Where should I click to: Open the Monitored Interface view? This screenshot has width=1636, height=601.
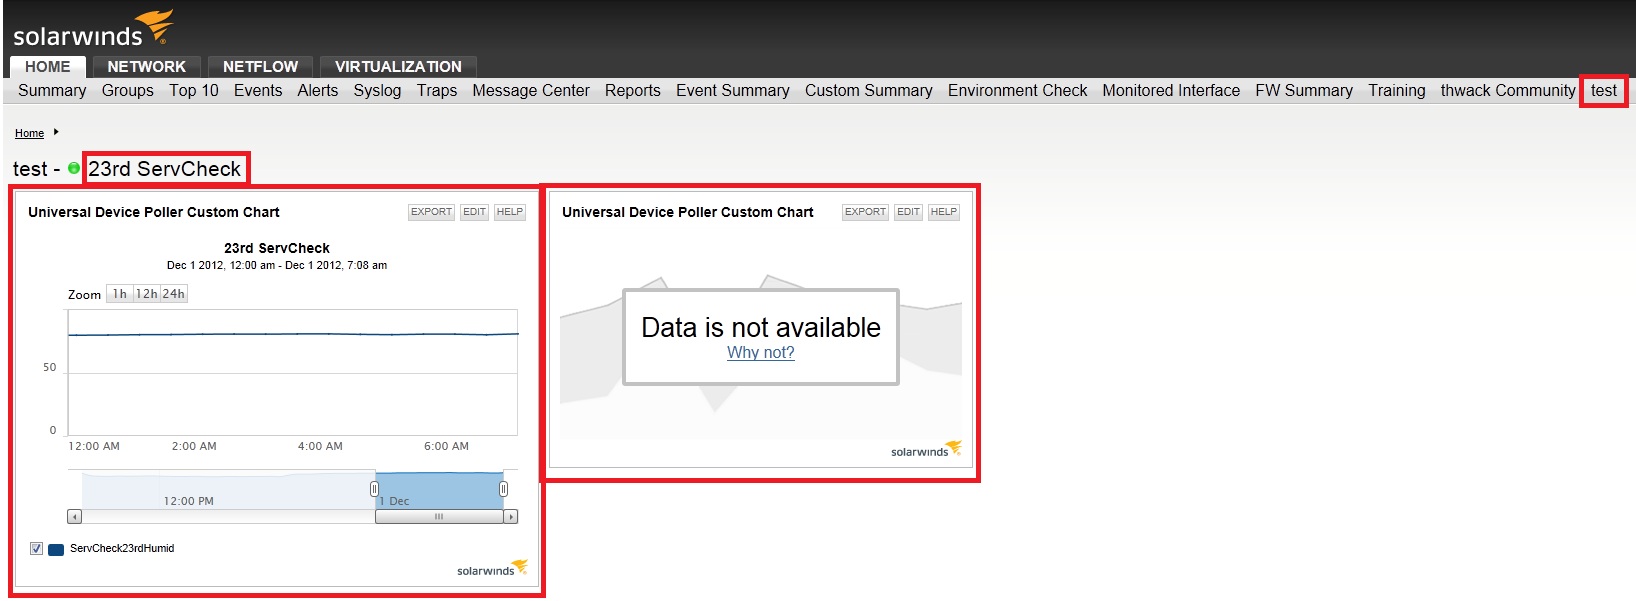pyautogui.click(x=1171, y=90)
